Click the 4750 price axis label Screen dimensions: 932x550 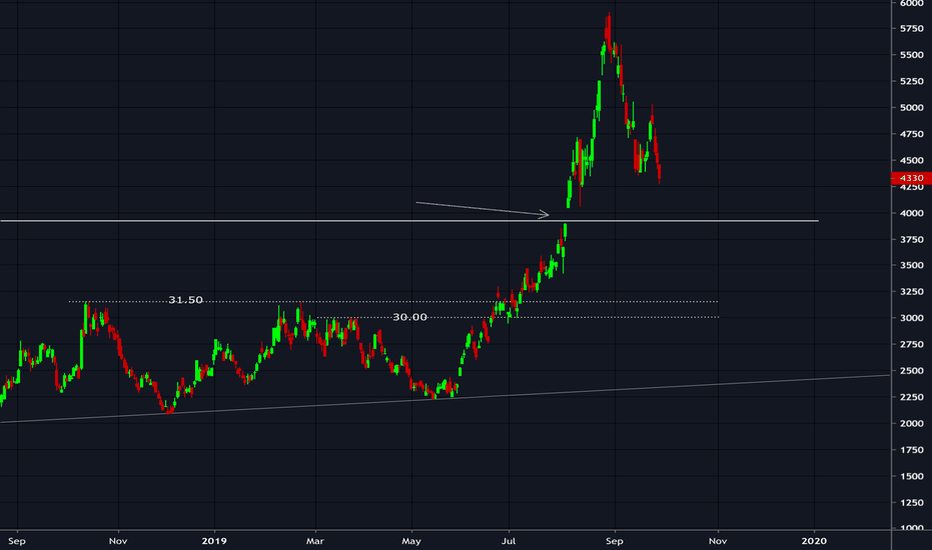pyautogui.click(x=912, y=134)
